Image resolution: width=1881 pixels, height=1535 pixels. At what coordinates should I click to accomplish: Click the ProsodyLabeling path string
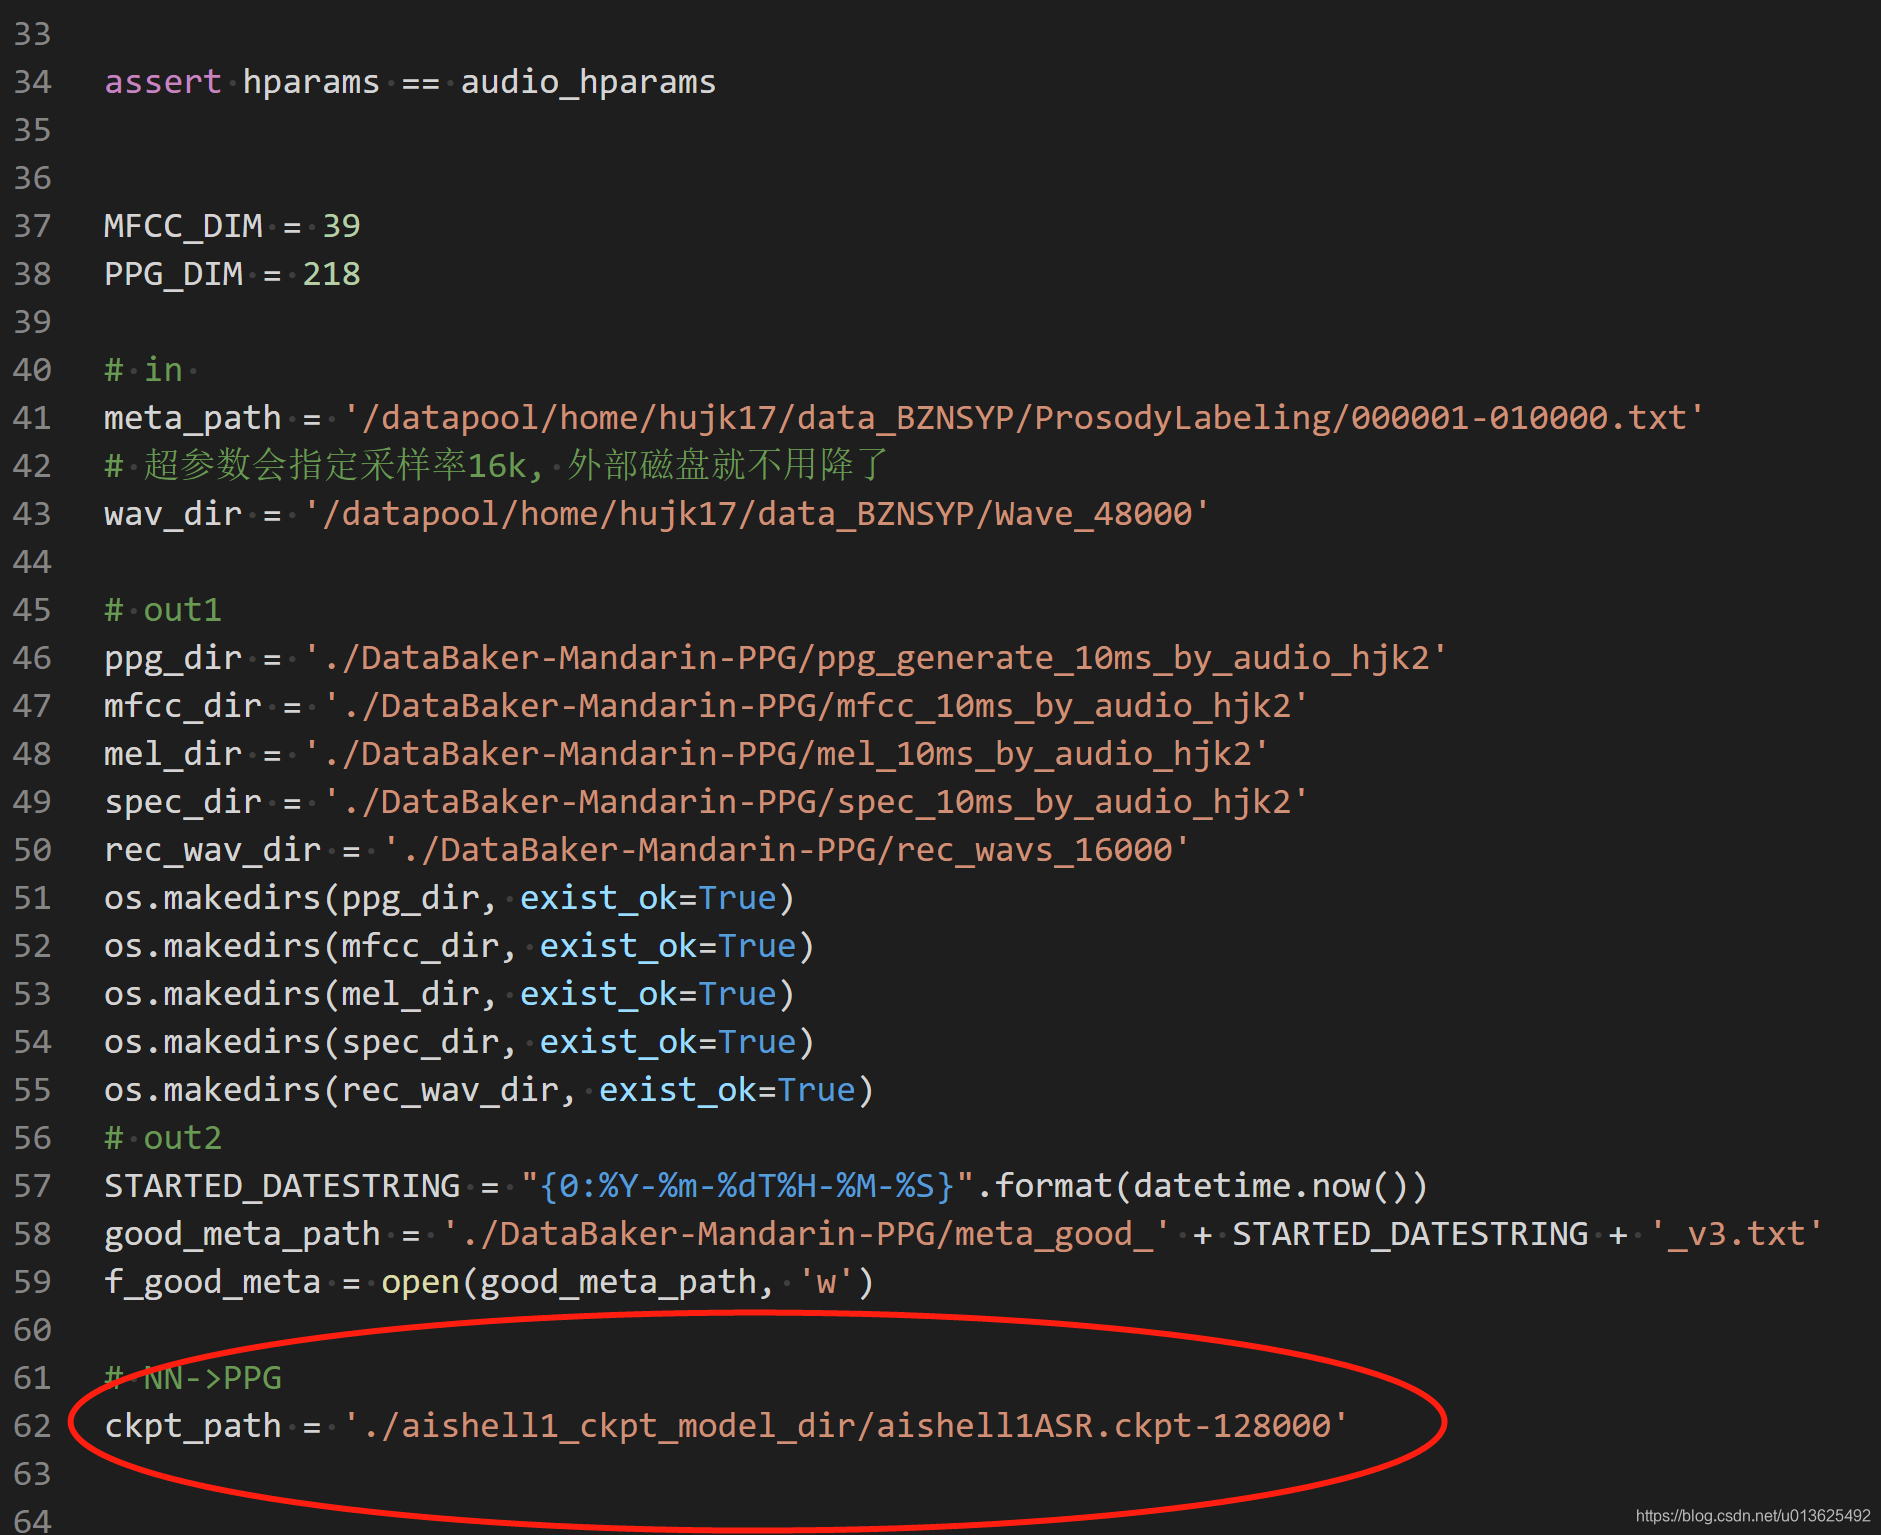tap(1024, 418)
